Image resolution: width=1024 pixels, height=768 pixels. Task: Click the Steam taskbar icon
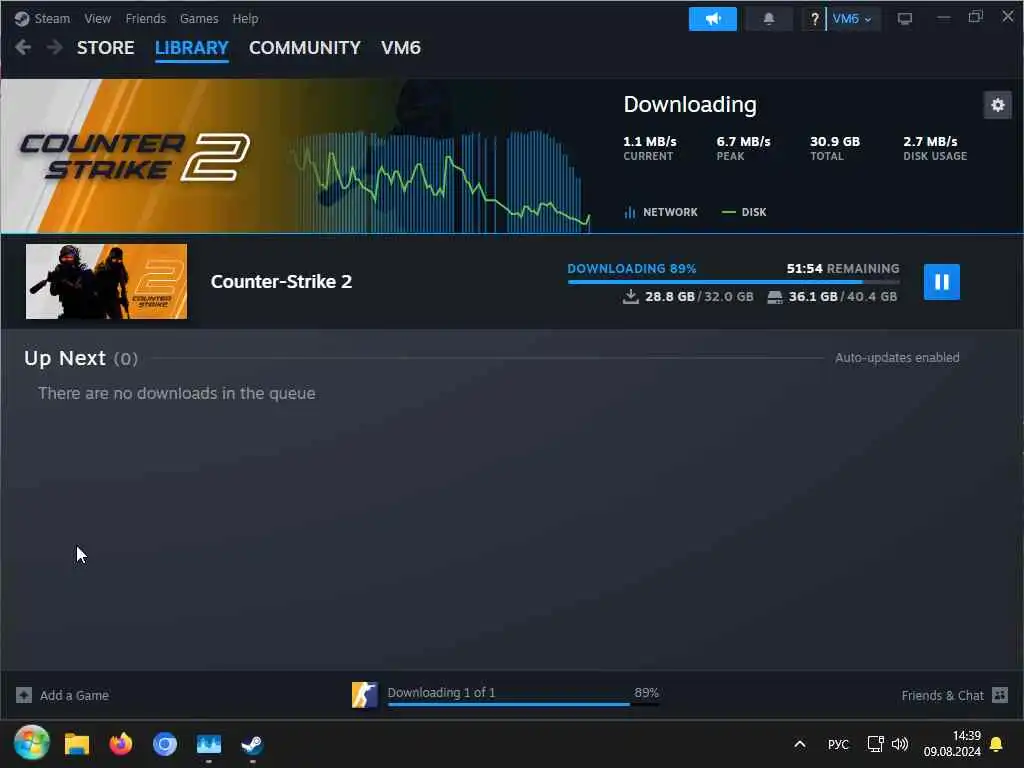click(x=252, y=744)
